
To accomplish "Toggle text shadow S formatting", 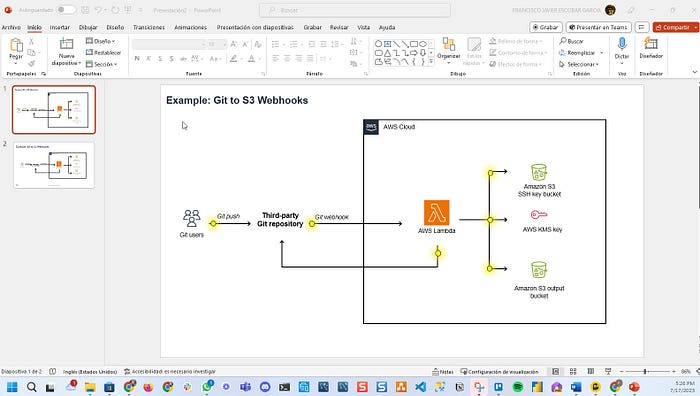I will tap(171, 58).
